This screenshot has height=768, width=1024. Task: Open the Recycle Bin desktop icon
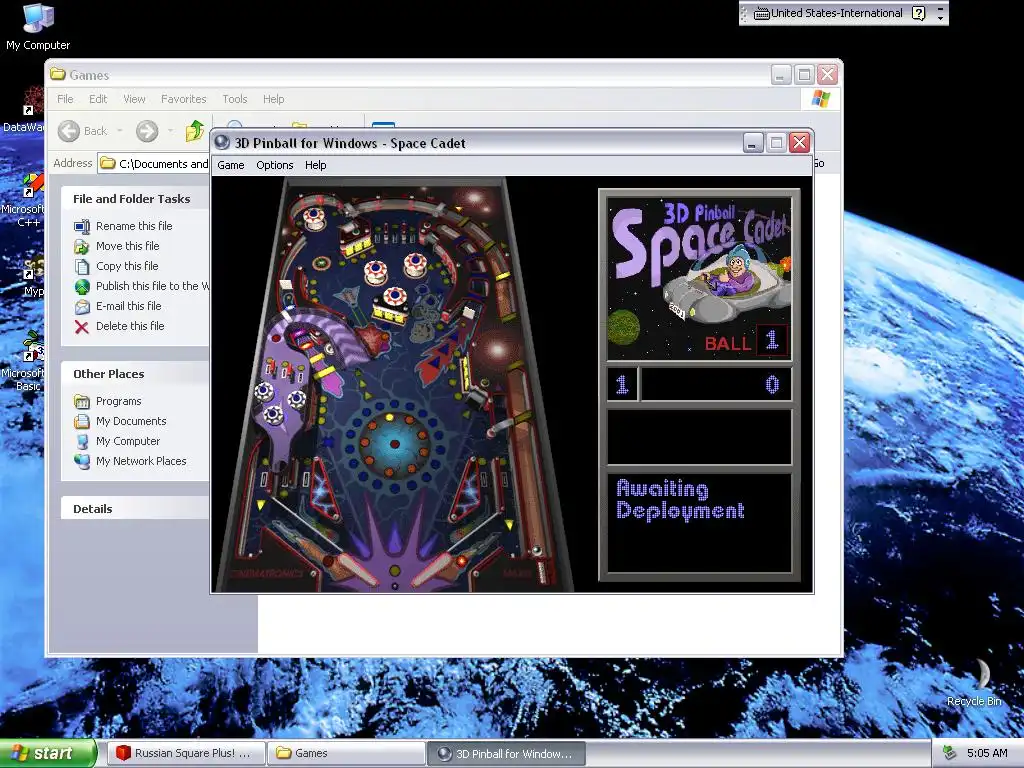pyautogui.click(x=974, y=682)
